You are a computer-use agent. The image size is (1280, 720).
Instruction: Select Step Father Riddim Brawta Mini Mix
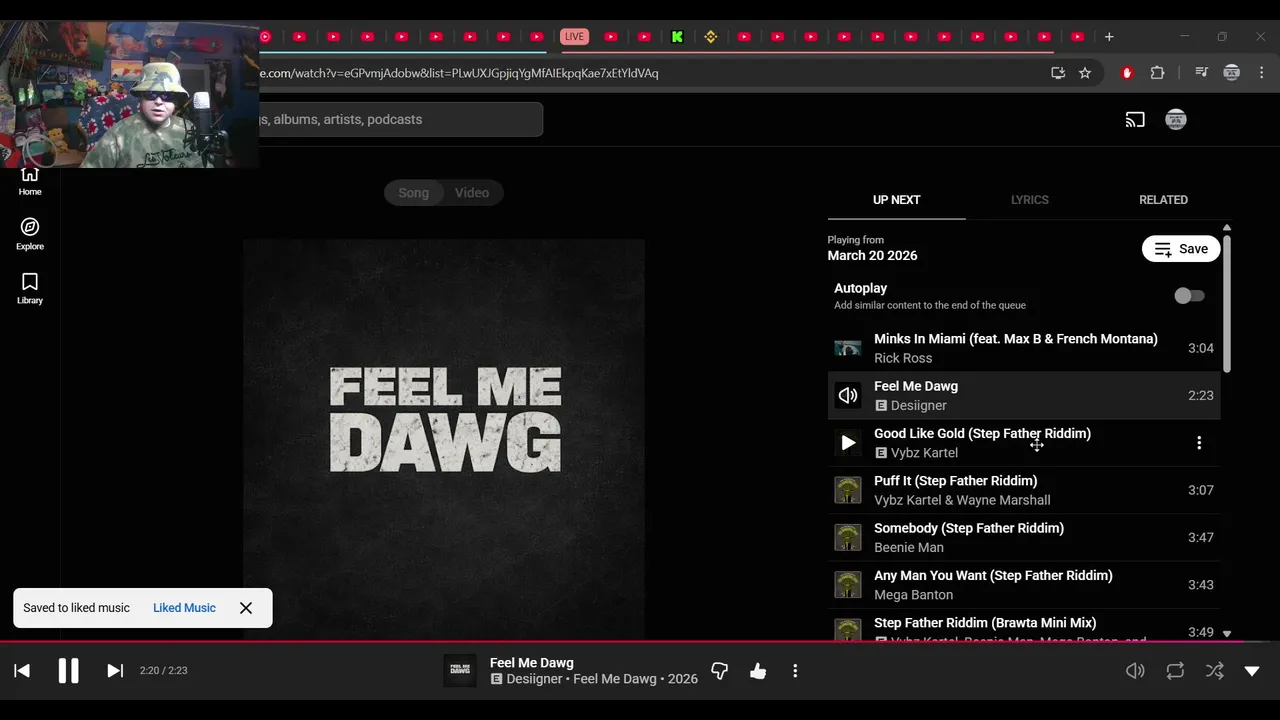click(x=1023, y=626)
